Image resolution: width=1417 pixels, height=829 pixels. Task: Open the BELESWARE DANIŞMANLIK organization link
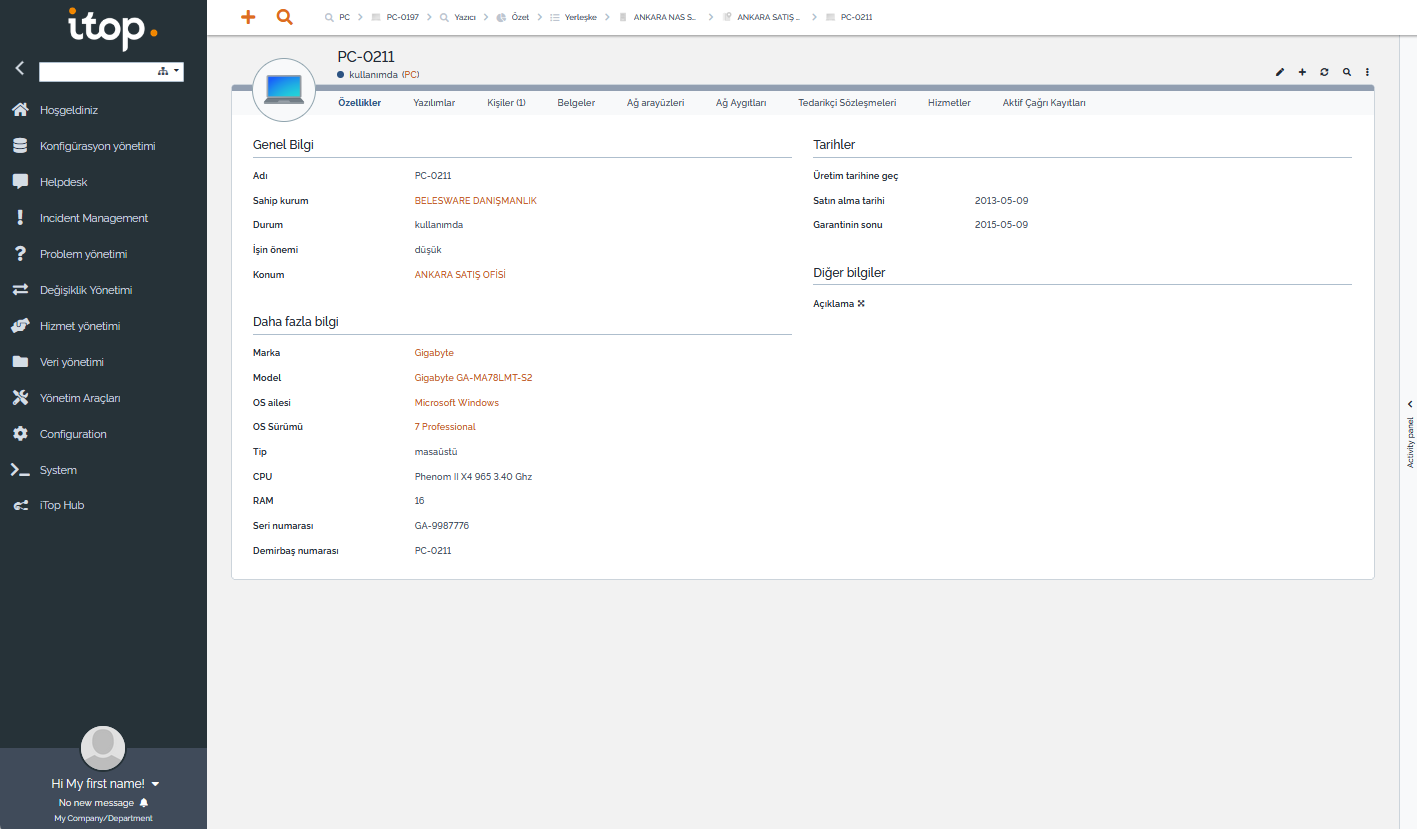pos(475,201)
